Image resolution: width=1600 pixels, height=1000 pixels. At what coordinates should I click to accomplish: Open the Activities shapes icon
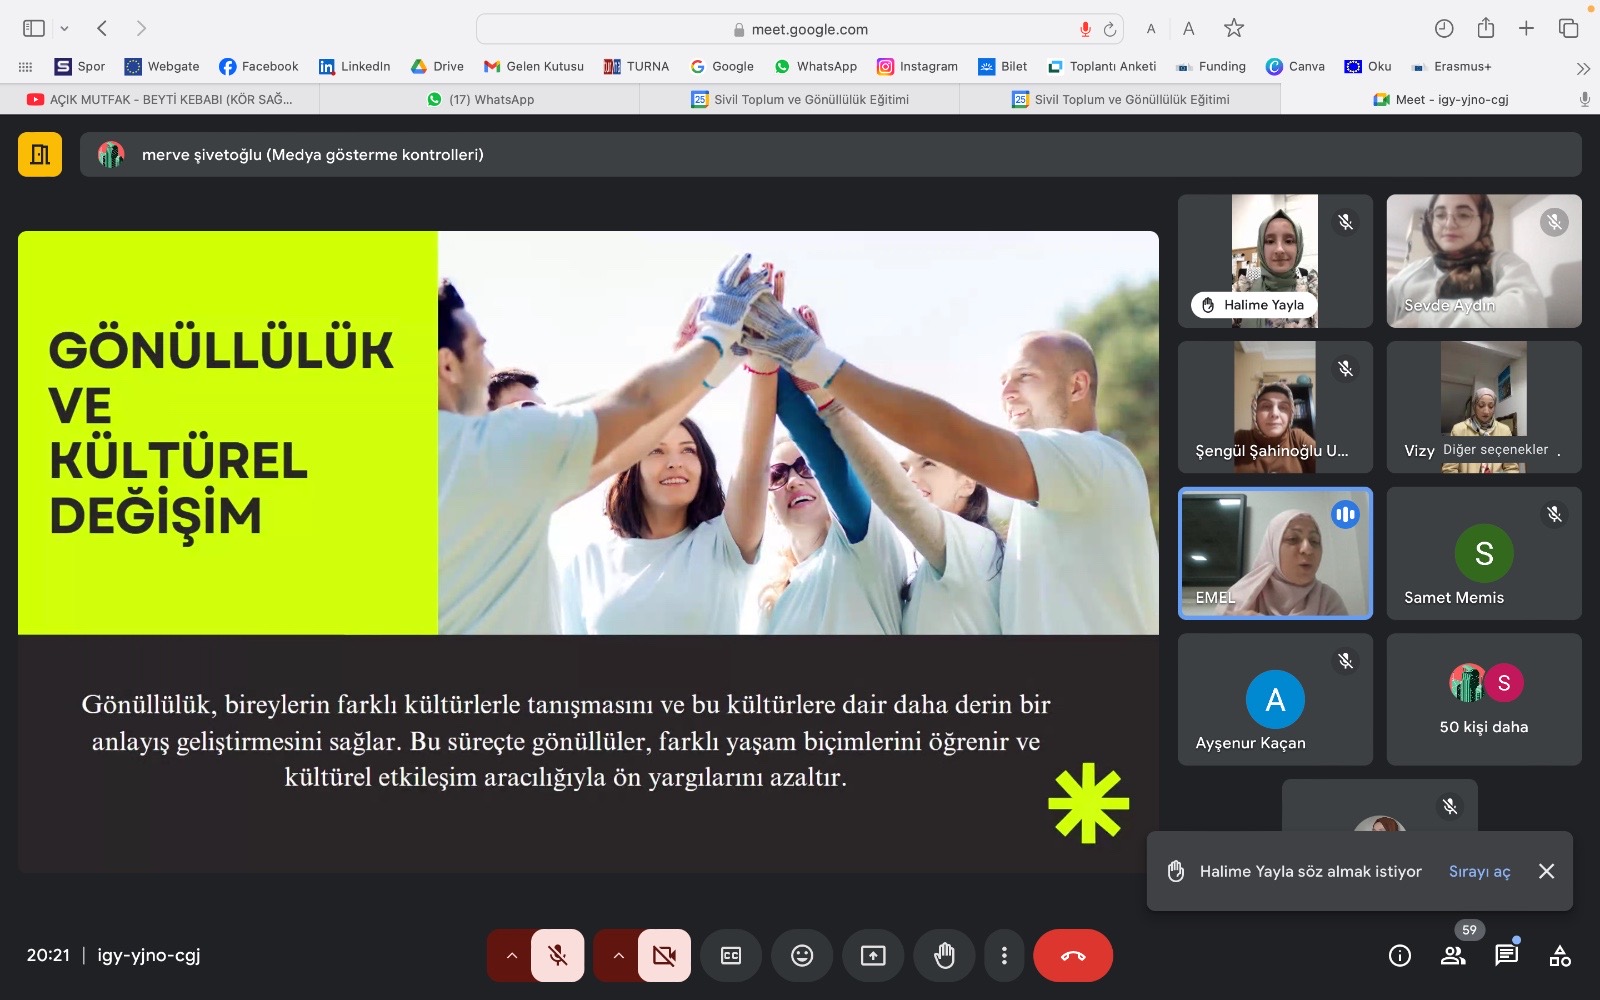coord(1560,956)
